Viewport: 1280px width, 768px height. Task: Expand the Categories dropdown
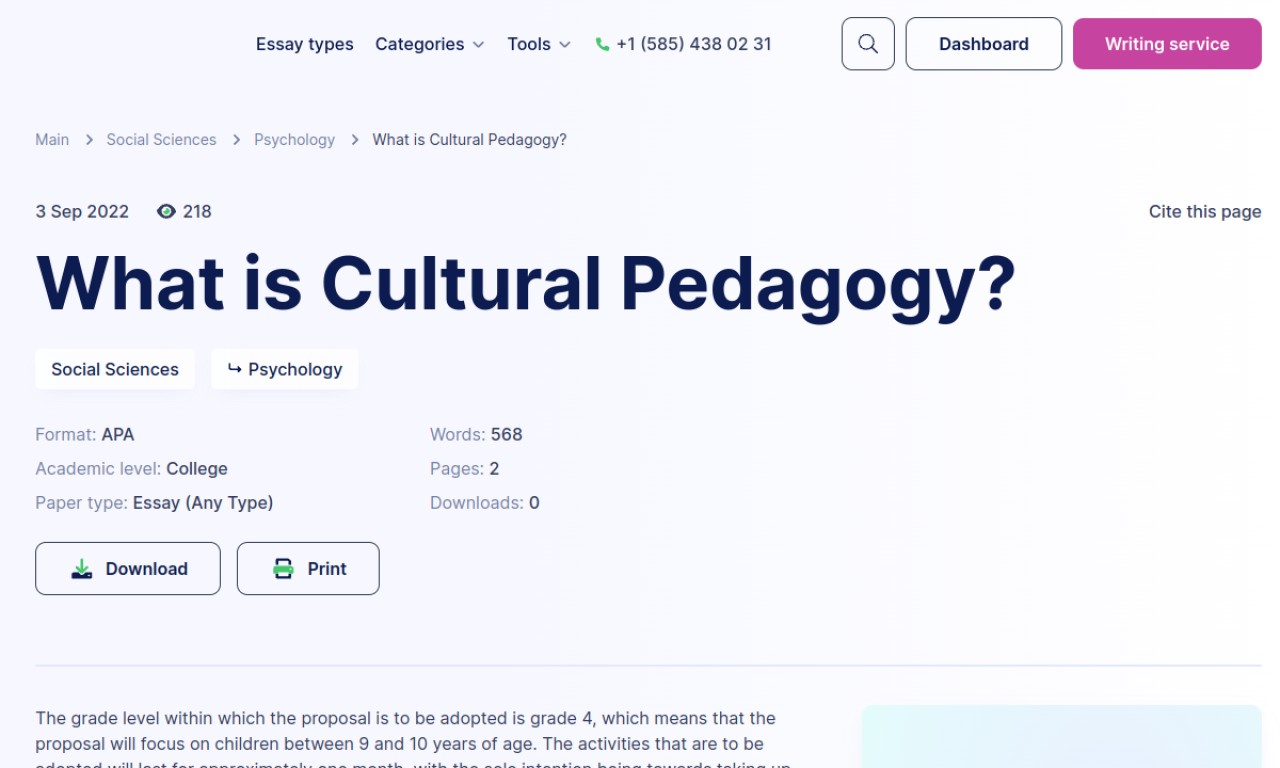[430, 44]
